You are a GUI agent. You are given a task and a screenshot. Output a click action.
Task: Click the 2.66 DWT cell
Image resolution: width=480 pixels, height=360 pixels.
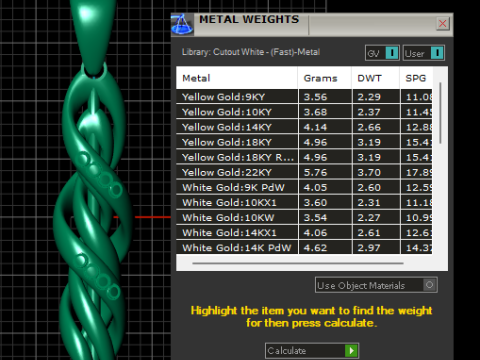click(376, 127)
